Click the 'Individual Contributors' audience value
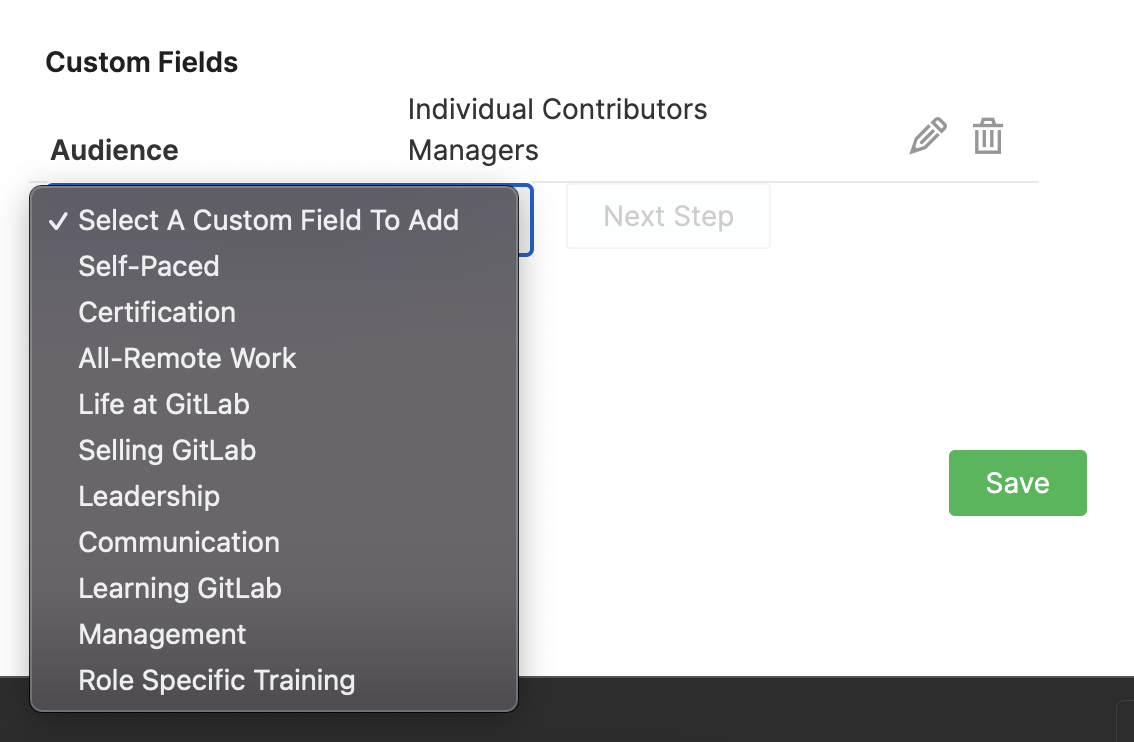Image resolution: width=1134 pixels, height=742 pixels. [557, 109]
